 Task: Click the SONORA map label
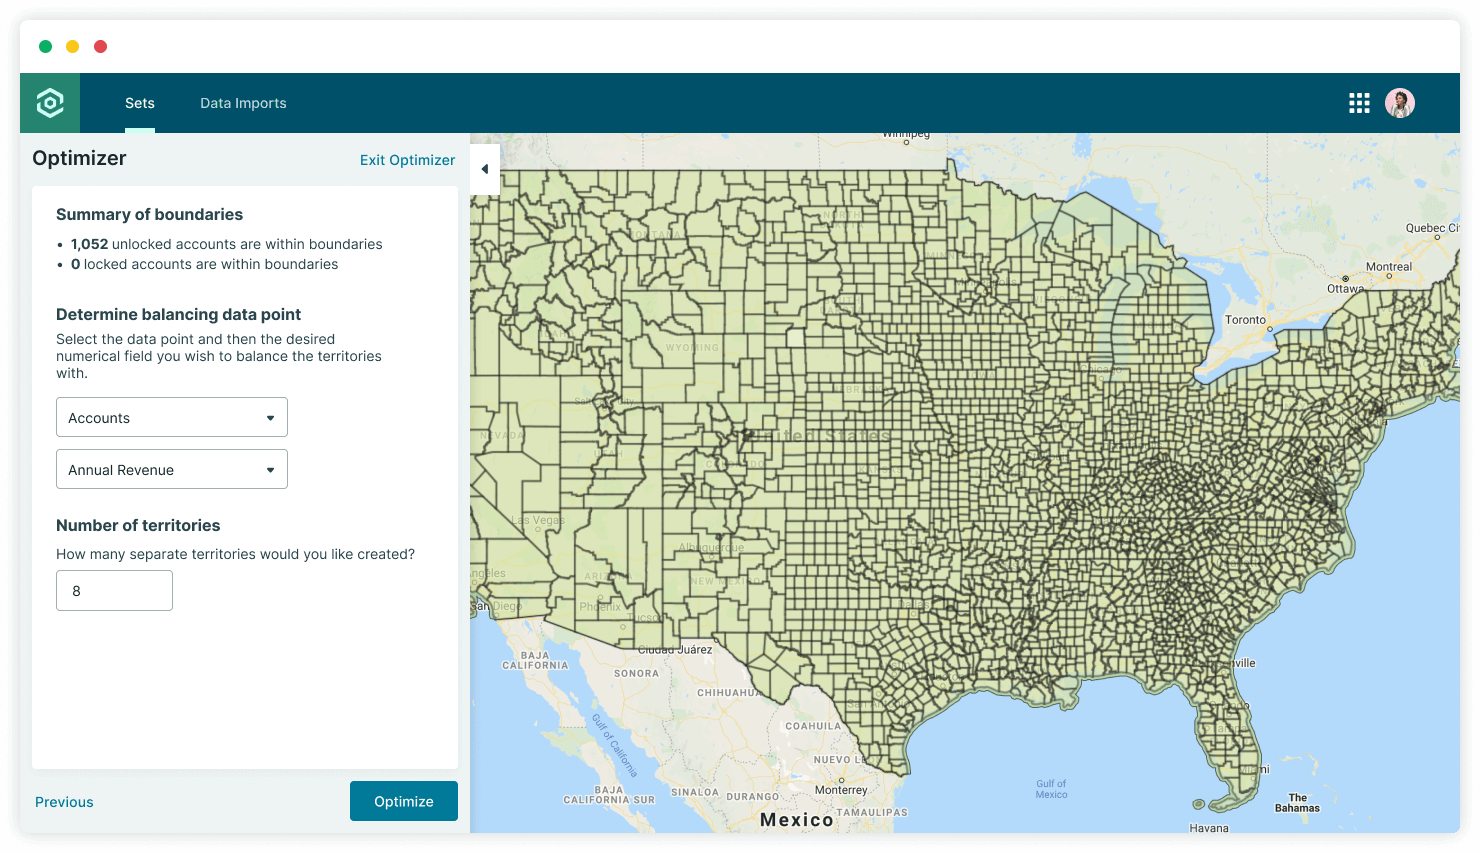pos(637,674)
